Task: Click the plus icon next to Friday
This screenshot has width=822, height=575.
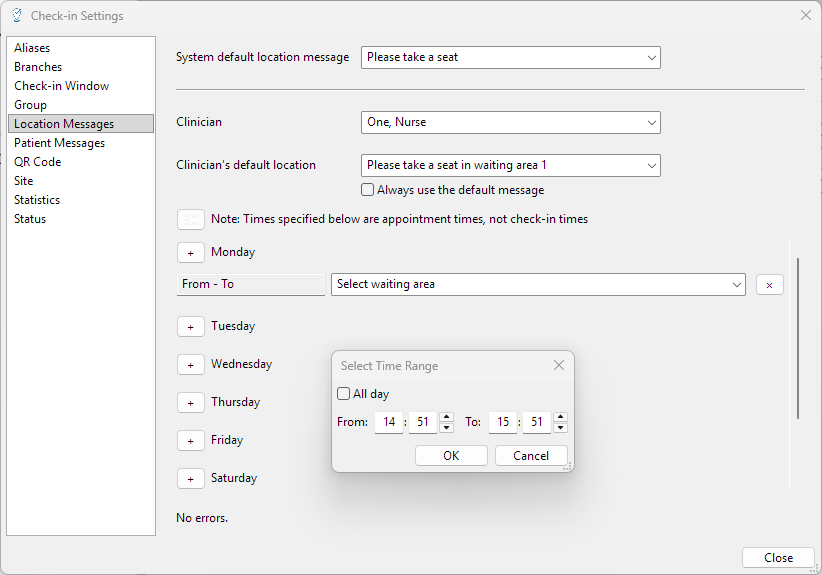Action: 190,441
